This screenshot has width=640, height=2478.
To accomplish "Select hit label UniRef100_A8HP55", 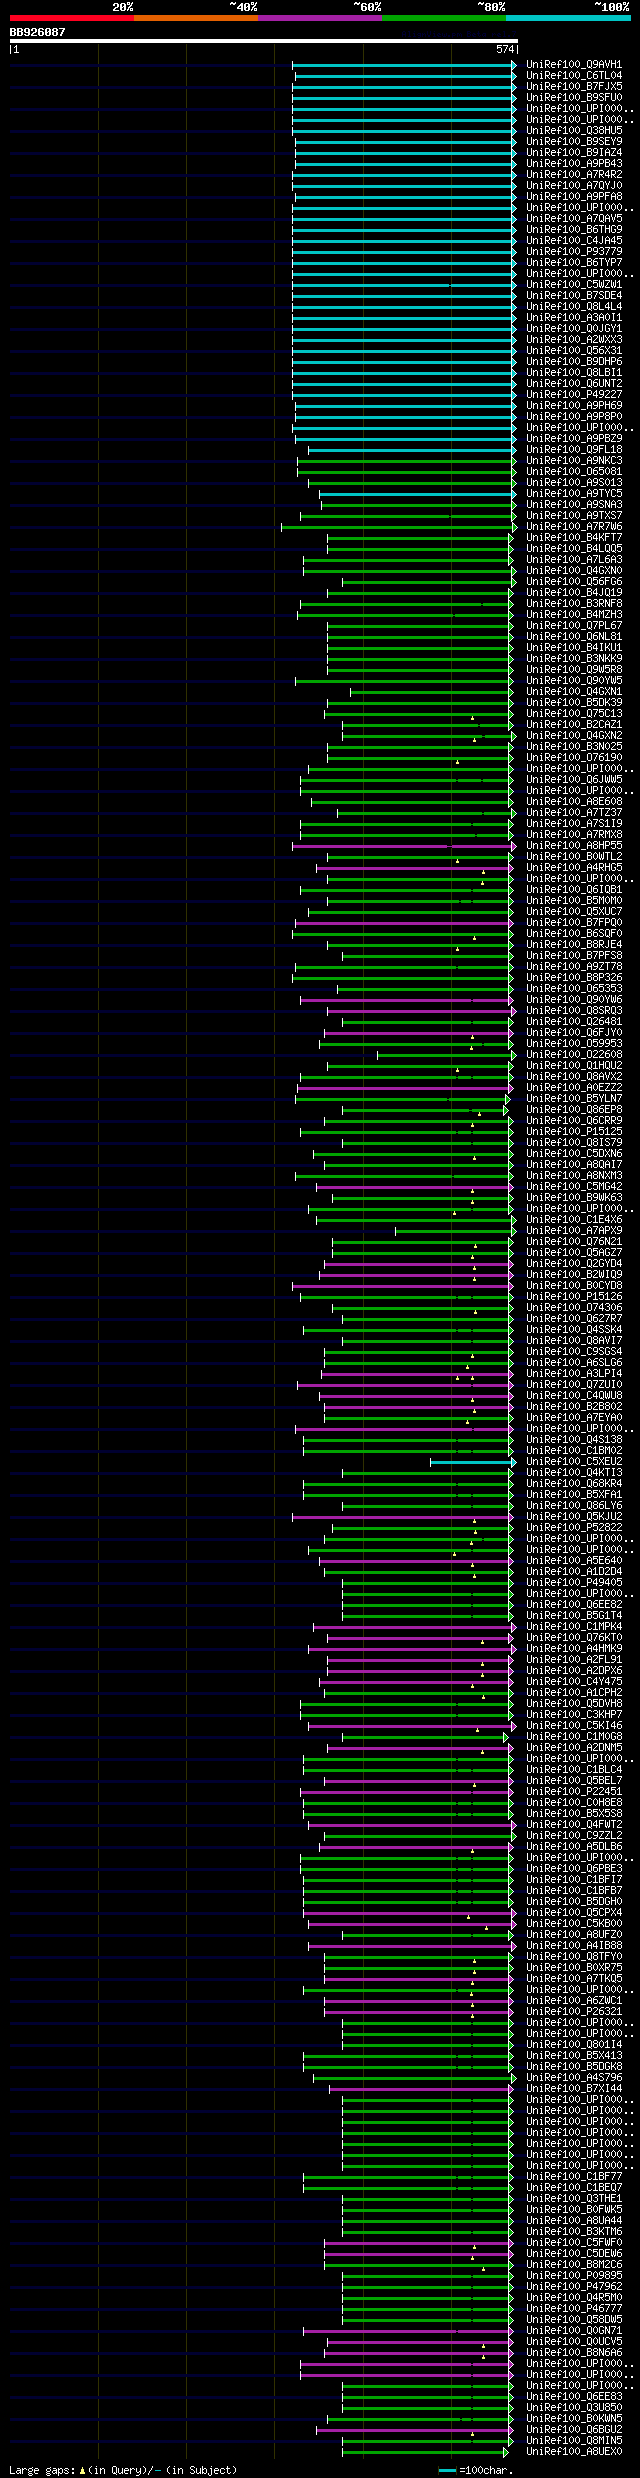I will point(574,845).
